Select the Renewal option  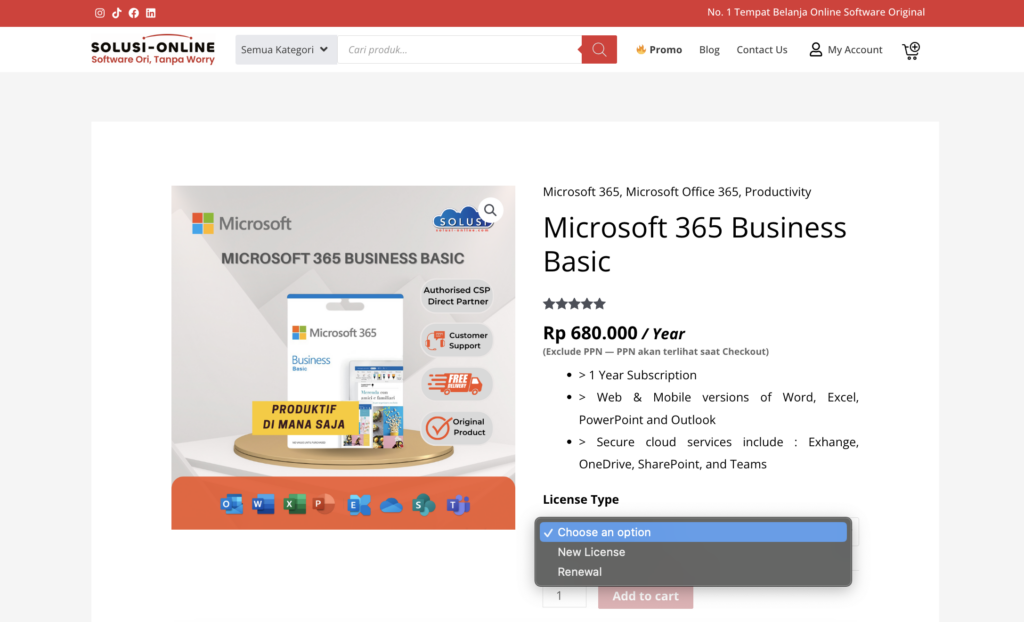[693, 572]
